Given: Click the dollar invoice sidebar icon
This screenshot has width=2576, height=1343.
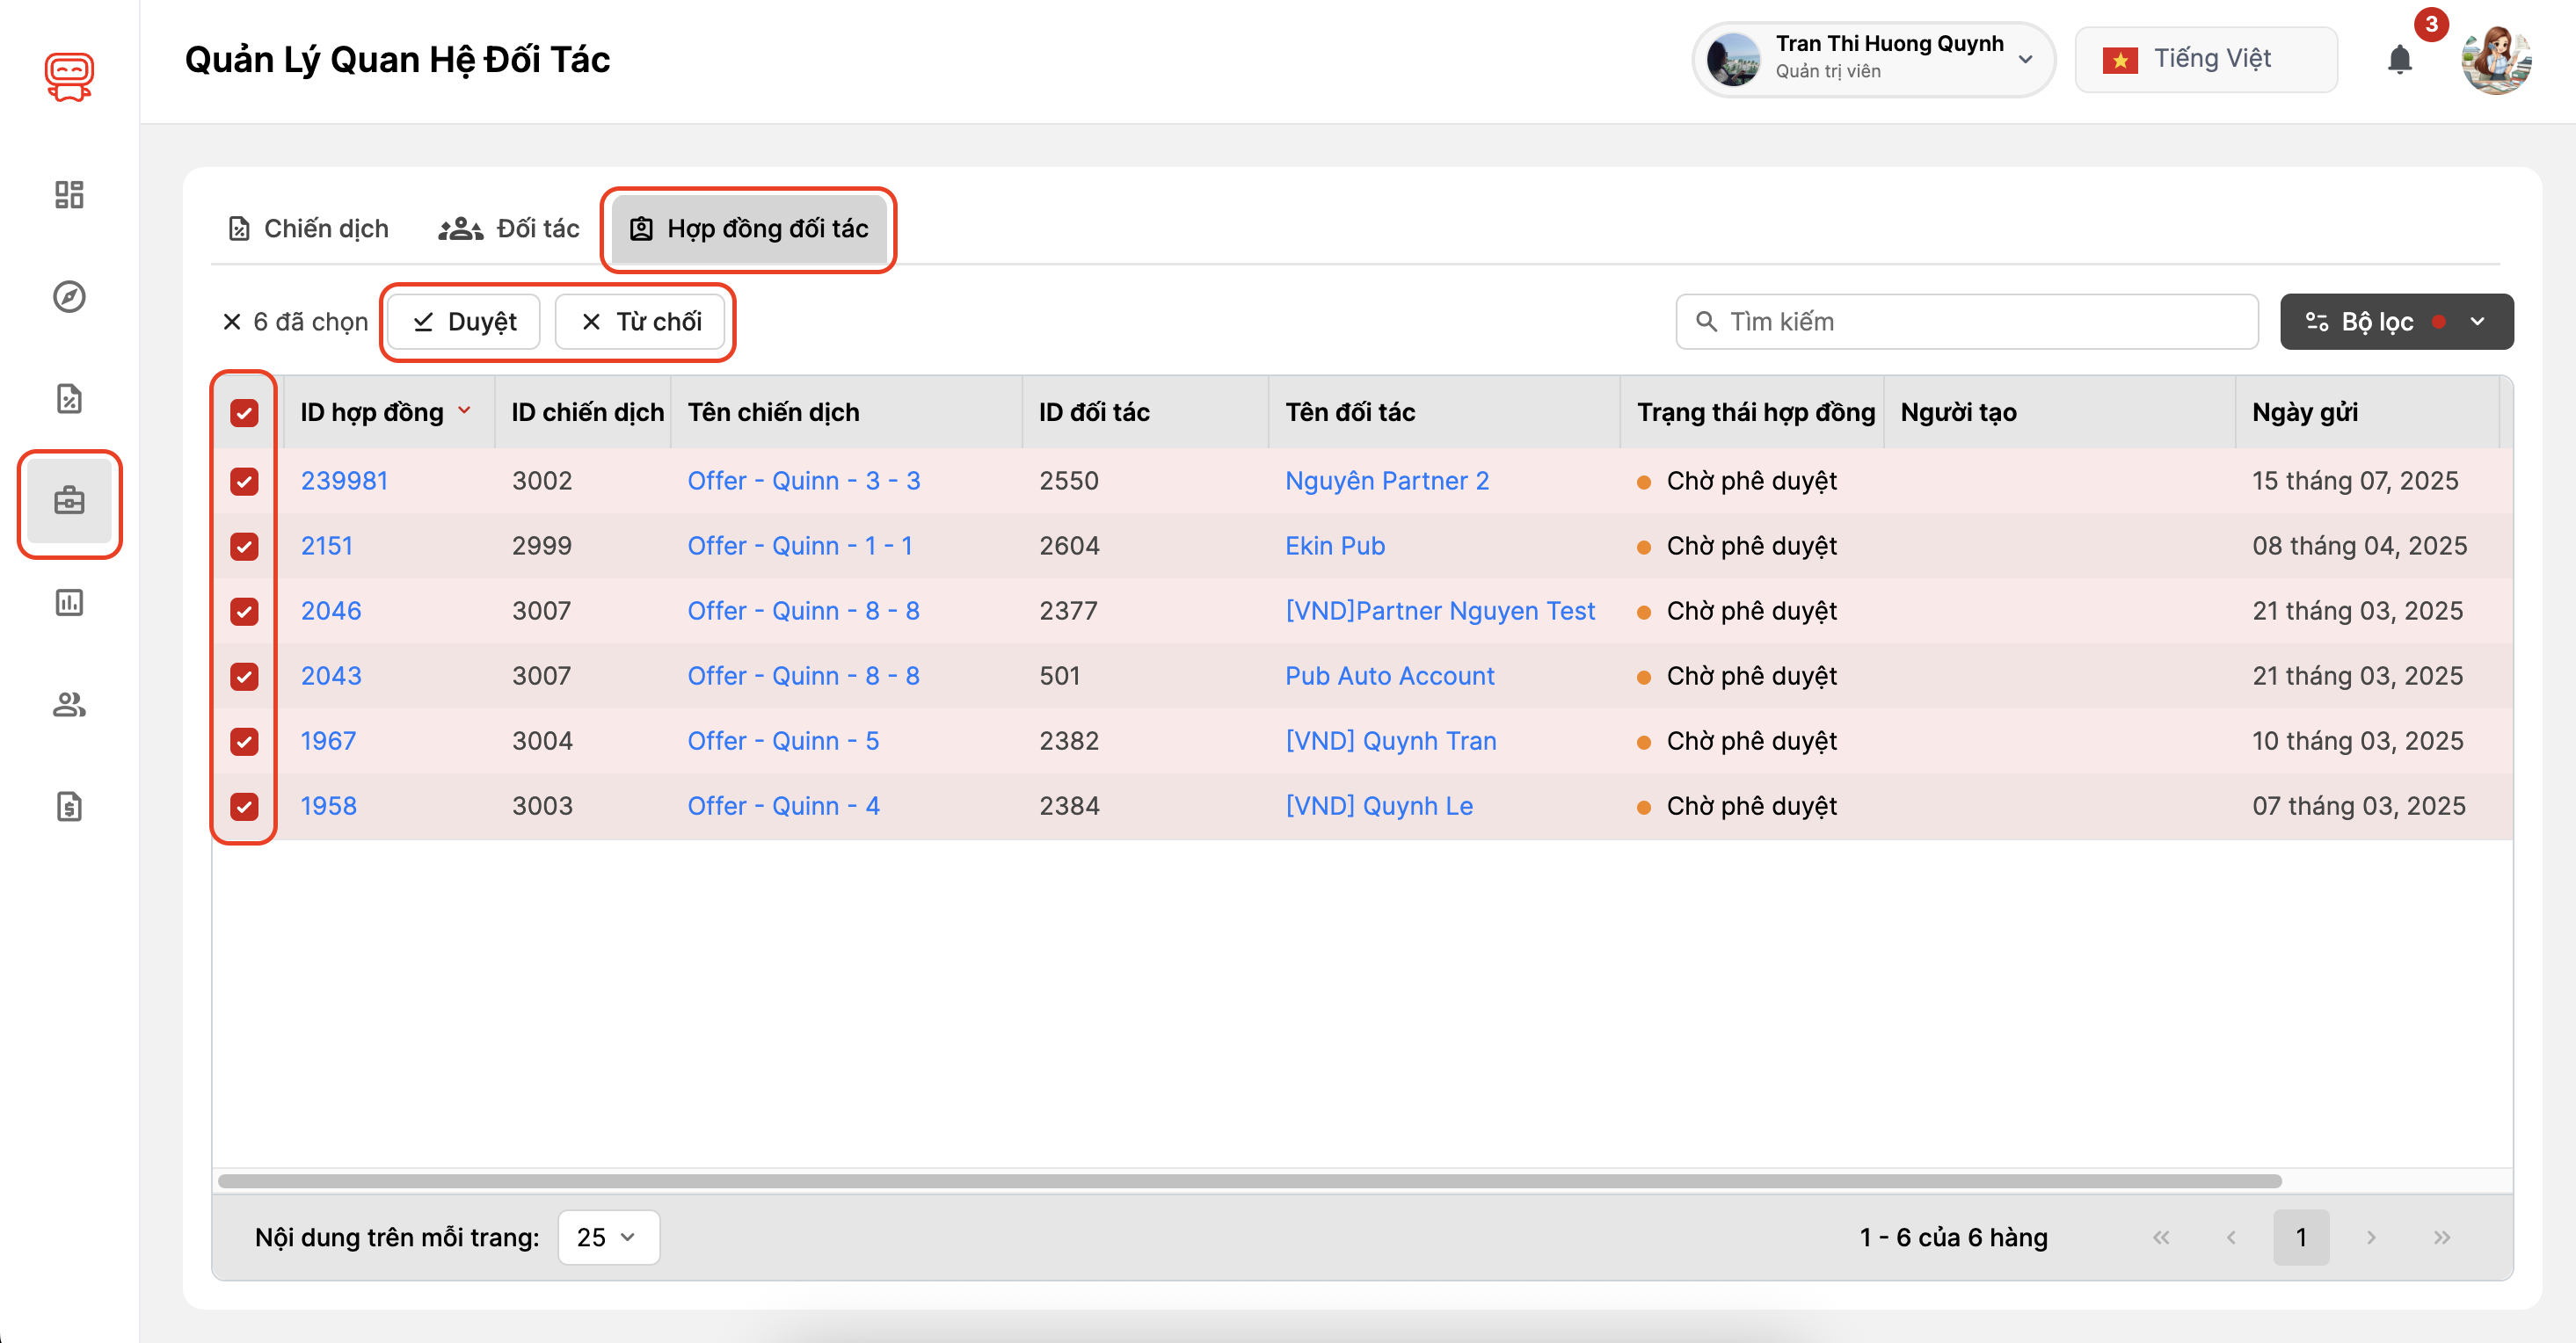Looking at the screenshot, I should (69, 806).
